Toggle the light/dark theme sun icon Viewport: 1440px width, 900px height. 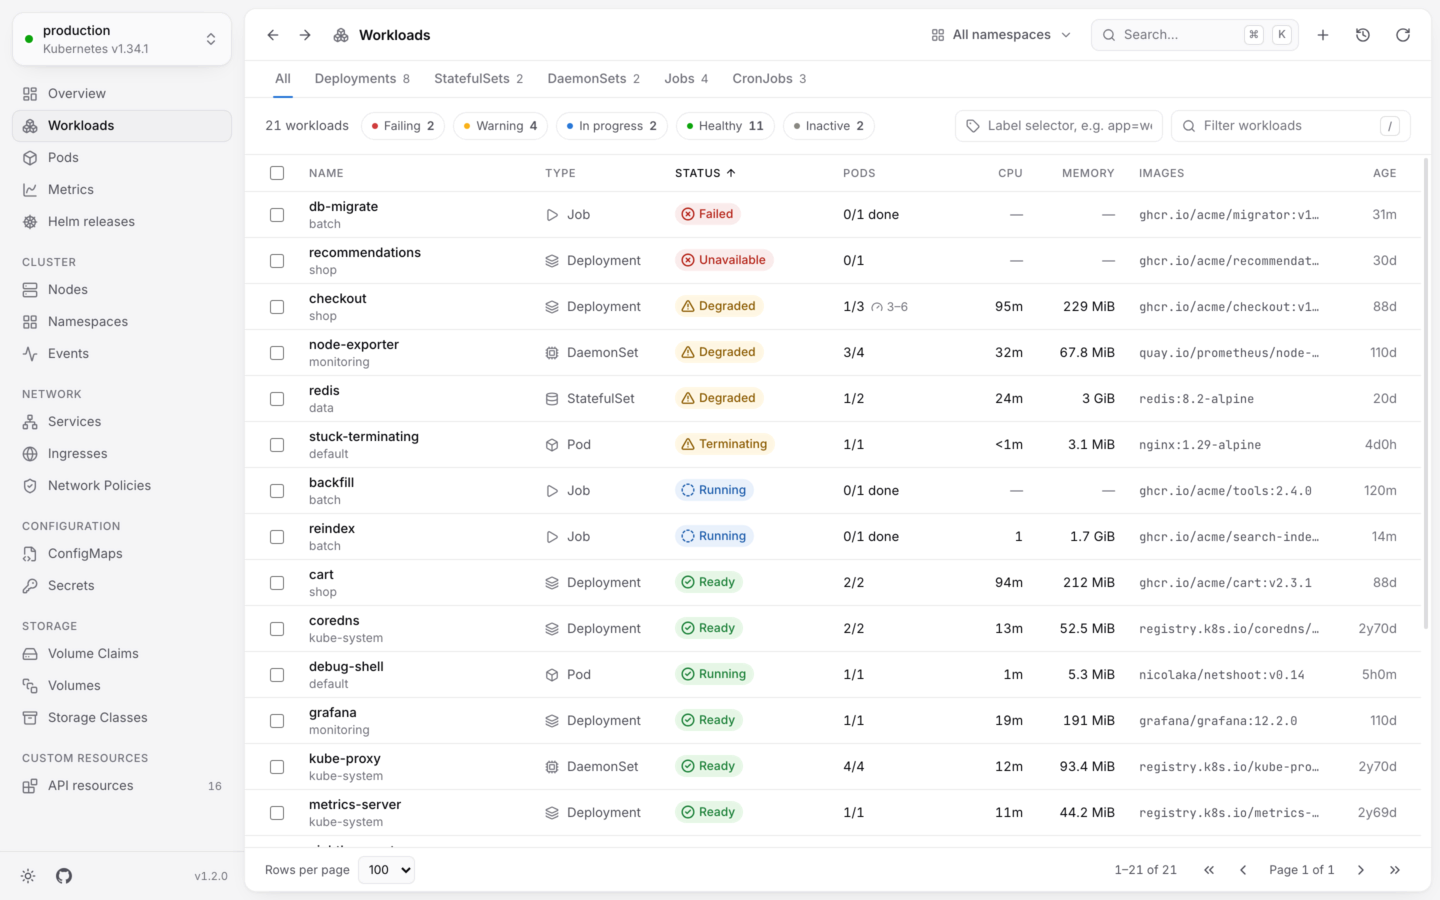[28, 876]
